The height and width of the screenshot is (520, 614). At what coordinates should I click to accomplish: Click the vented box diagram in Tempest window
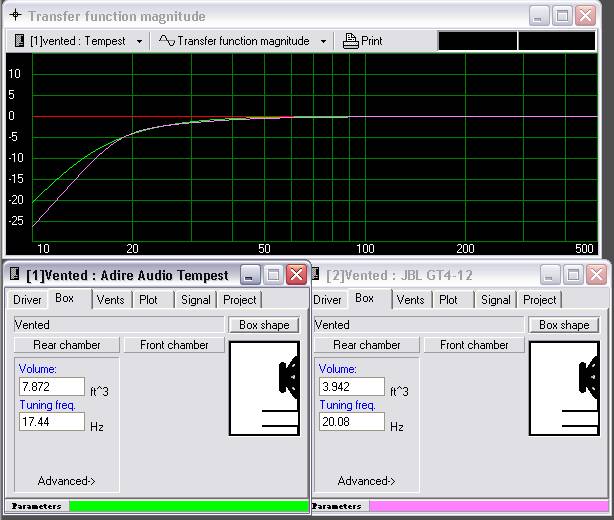264,388
